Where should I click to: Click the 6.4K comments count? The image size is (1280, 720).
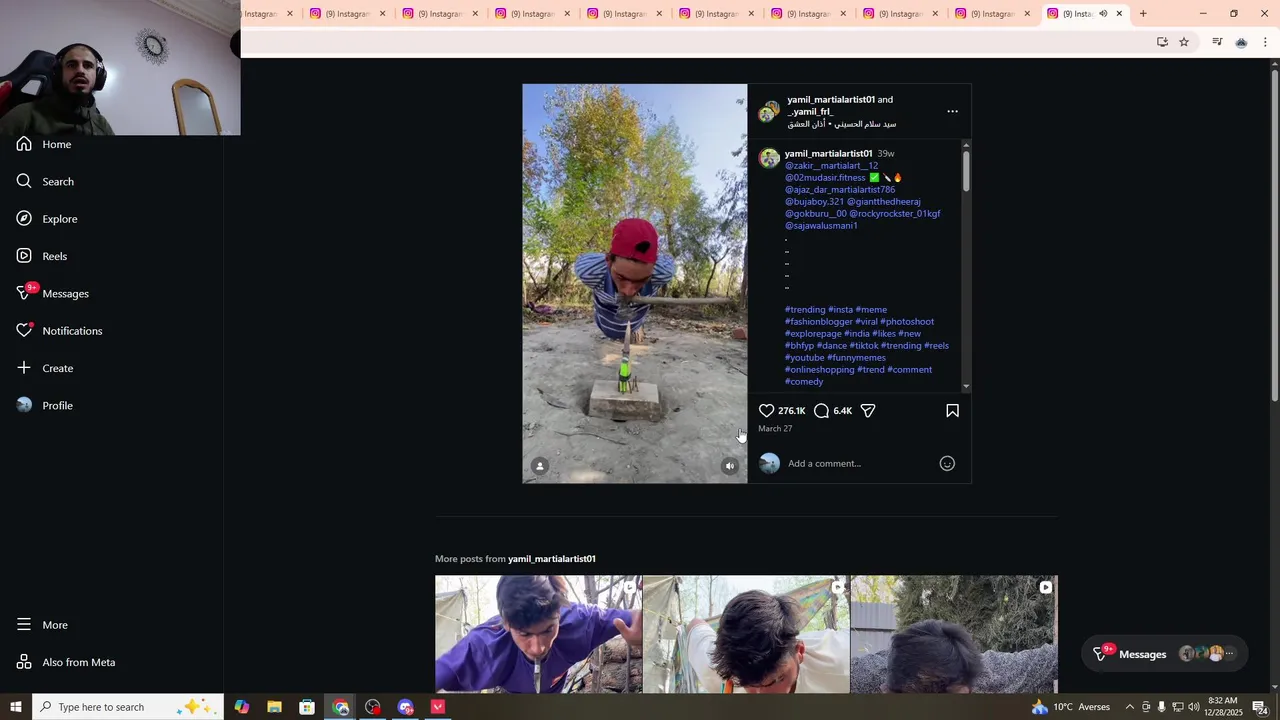pyautogui.click(x=842, y=411)
